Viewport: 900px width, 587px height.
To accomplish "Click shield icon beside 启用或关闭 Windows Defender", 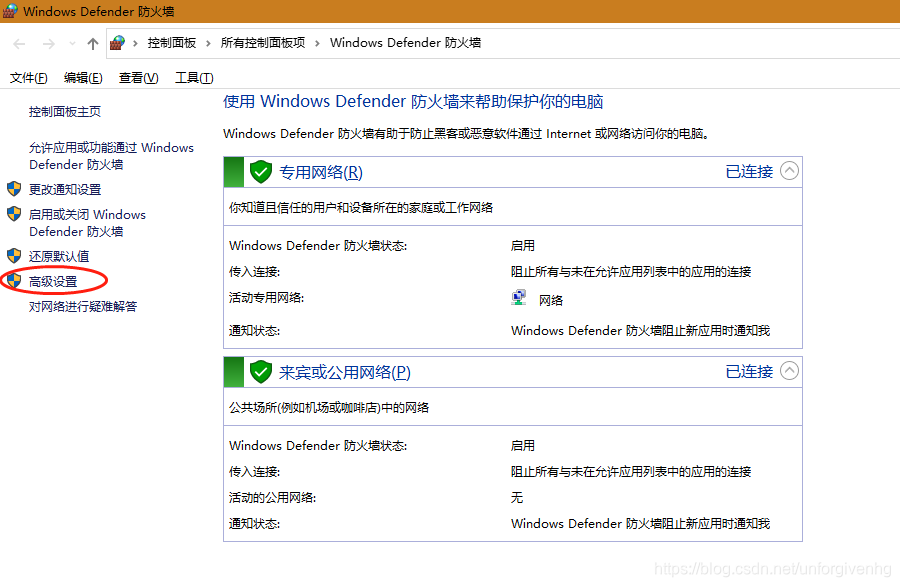I will coord(14,213).
